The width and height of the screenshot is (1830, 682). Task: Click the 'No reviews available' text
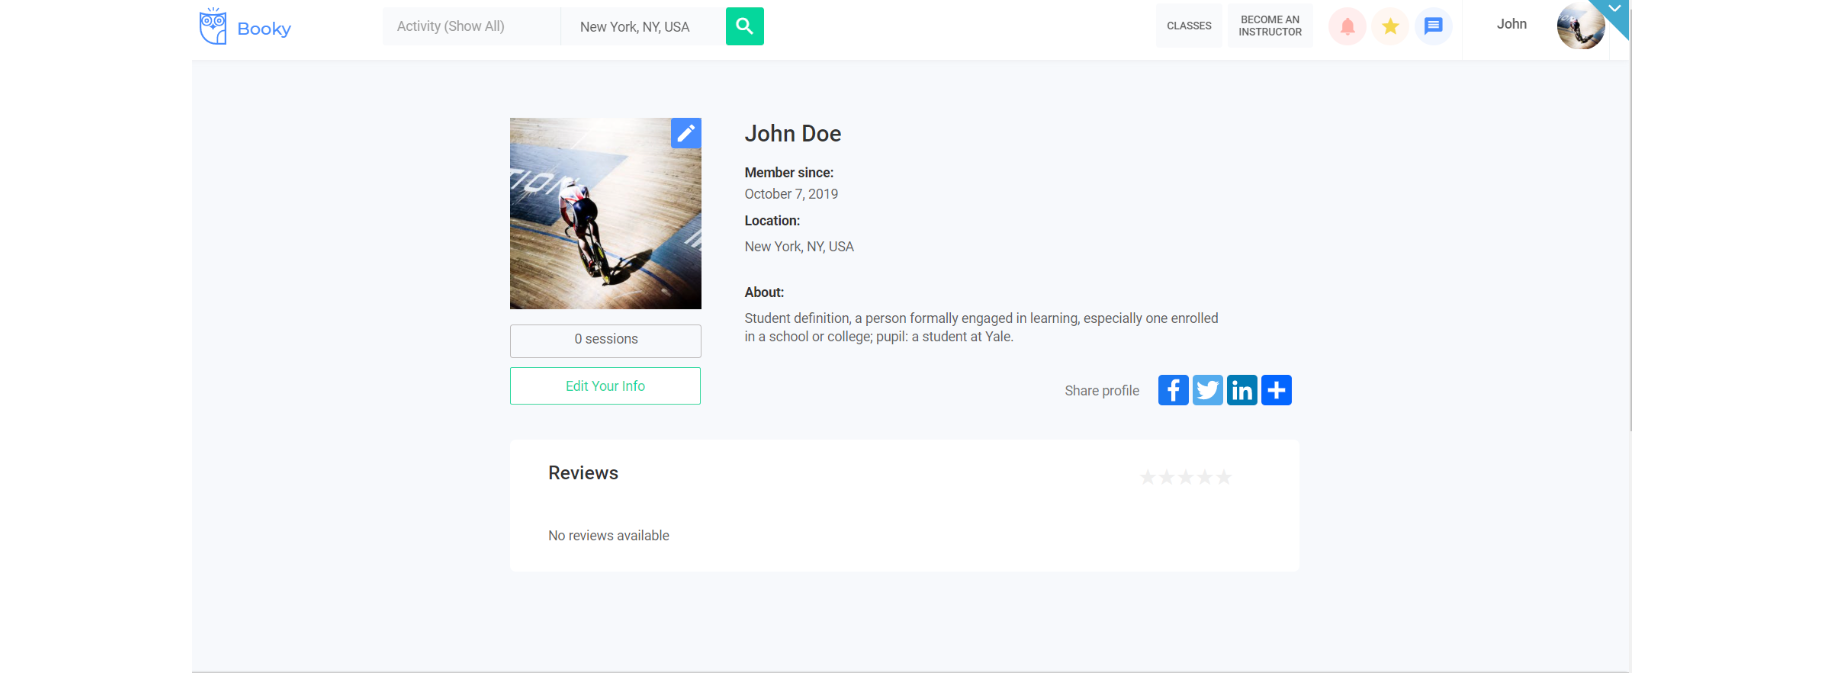[x=609, y=536]
